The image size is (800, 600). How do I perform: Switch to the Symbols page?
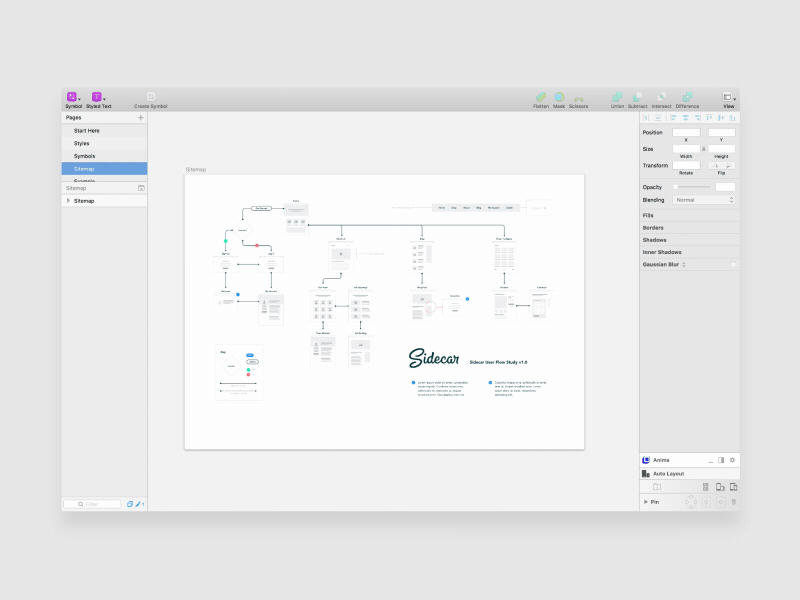tap(85, 156)
